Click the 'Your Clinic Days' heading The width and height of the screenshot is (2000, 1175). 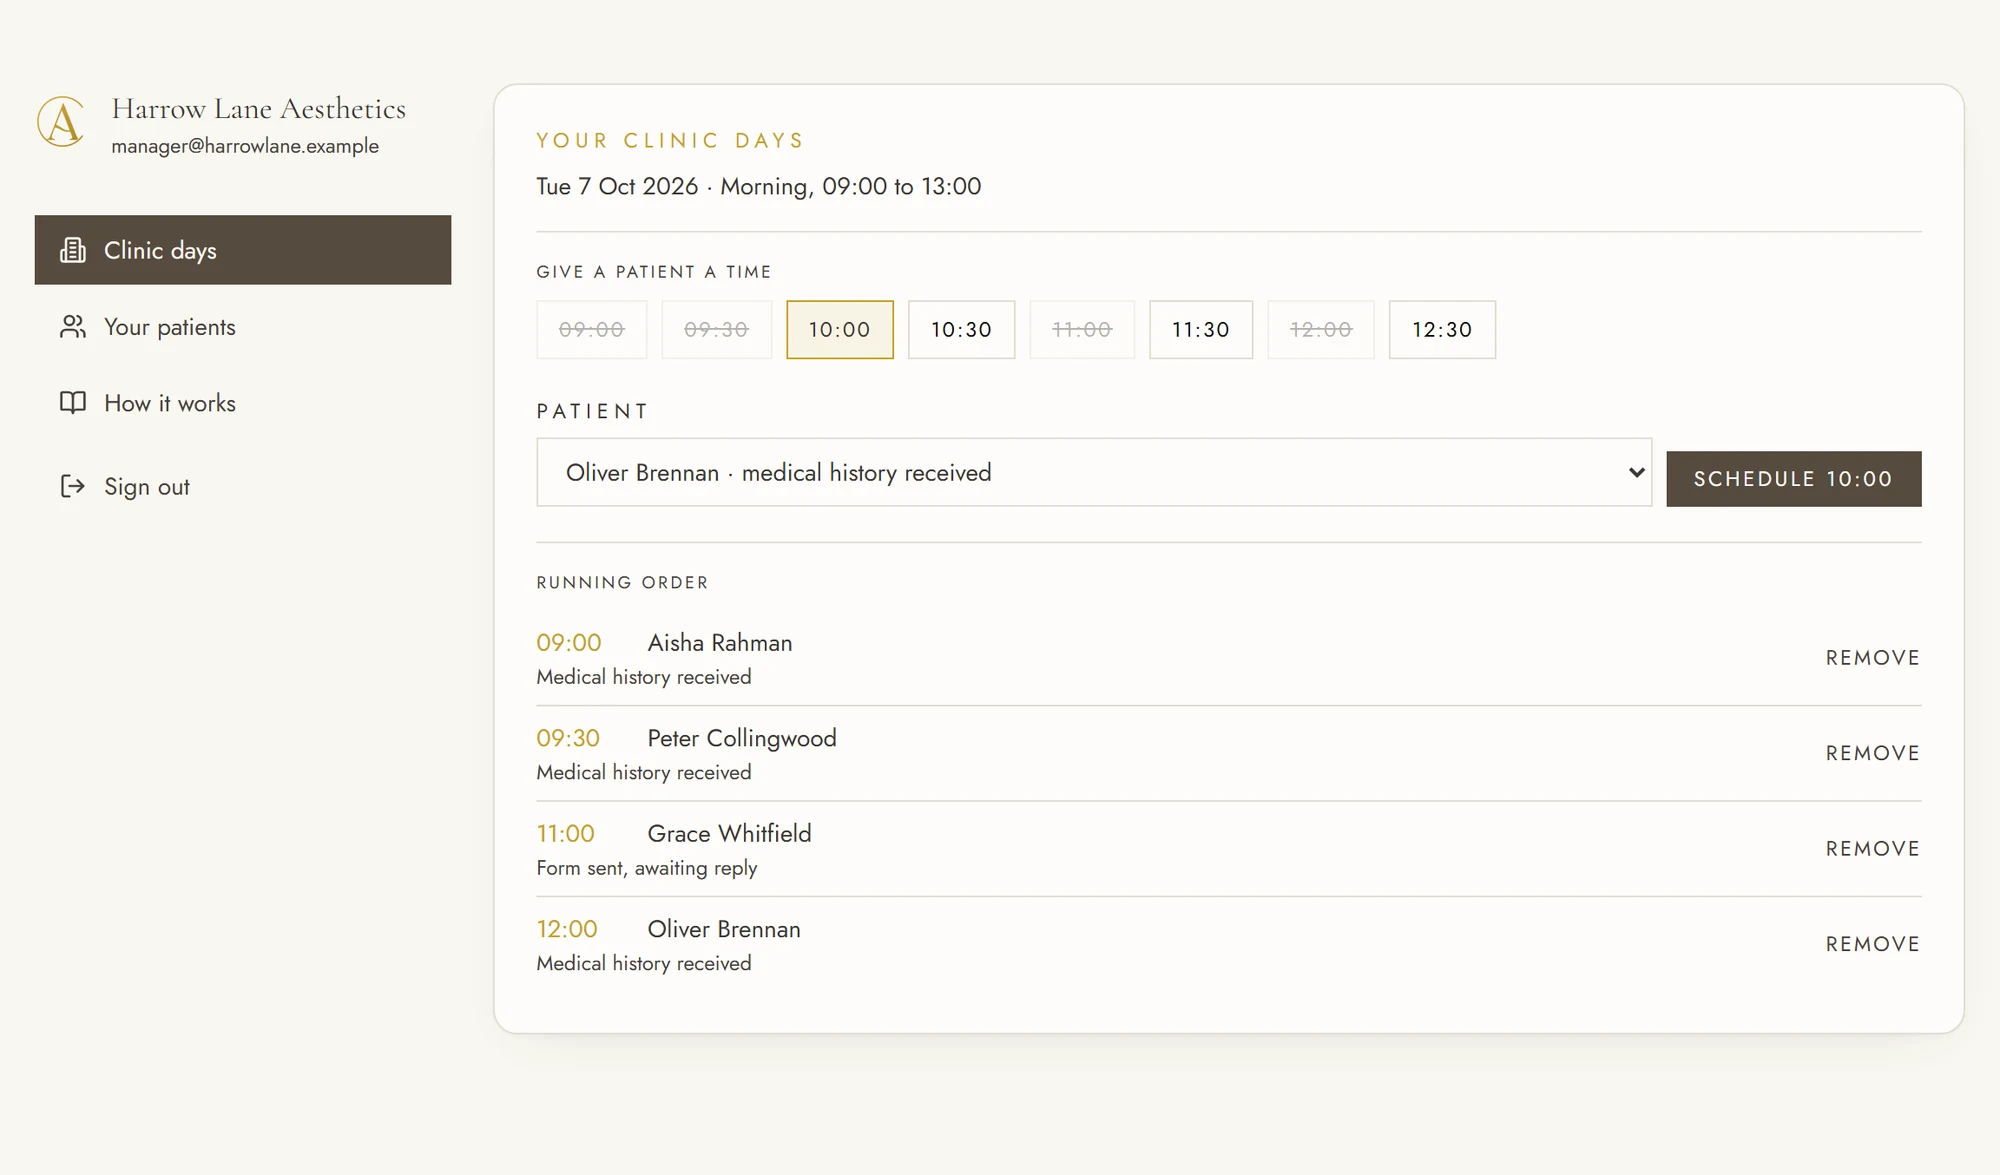(670, 140)
